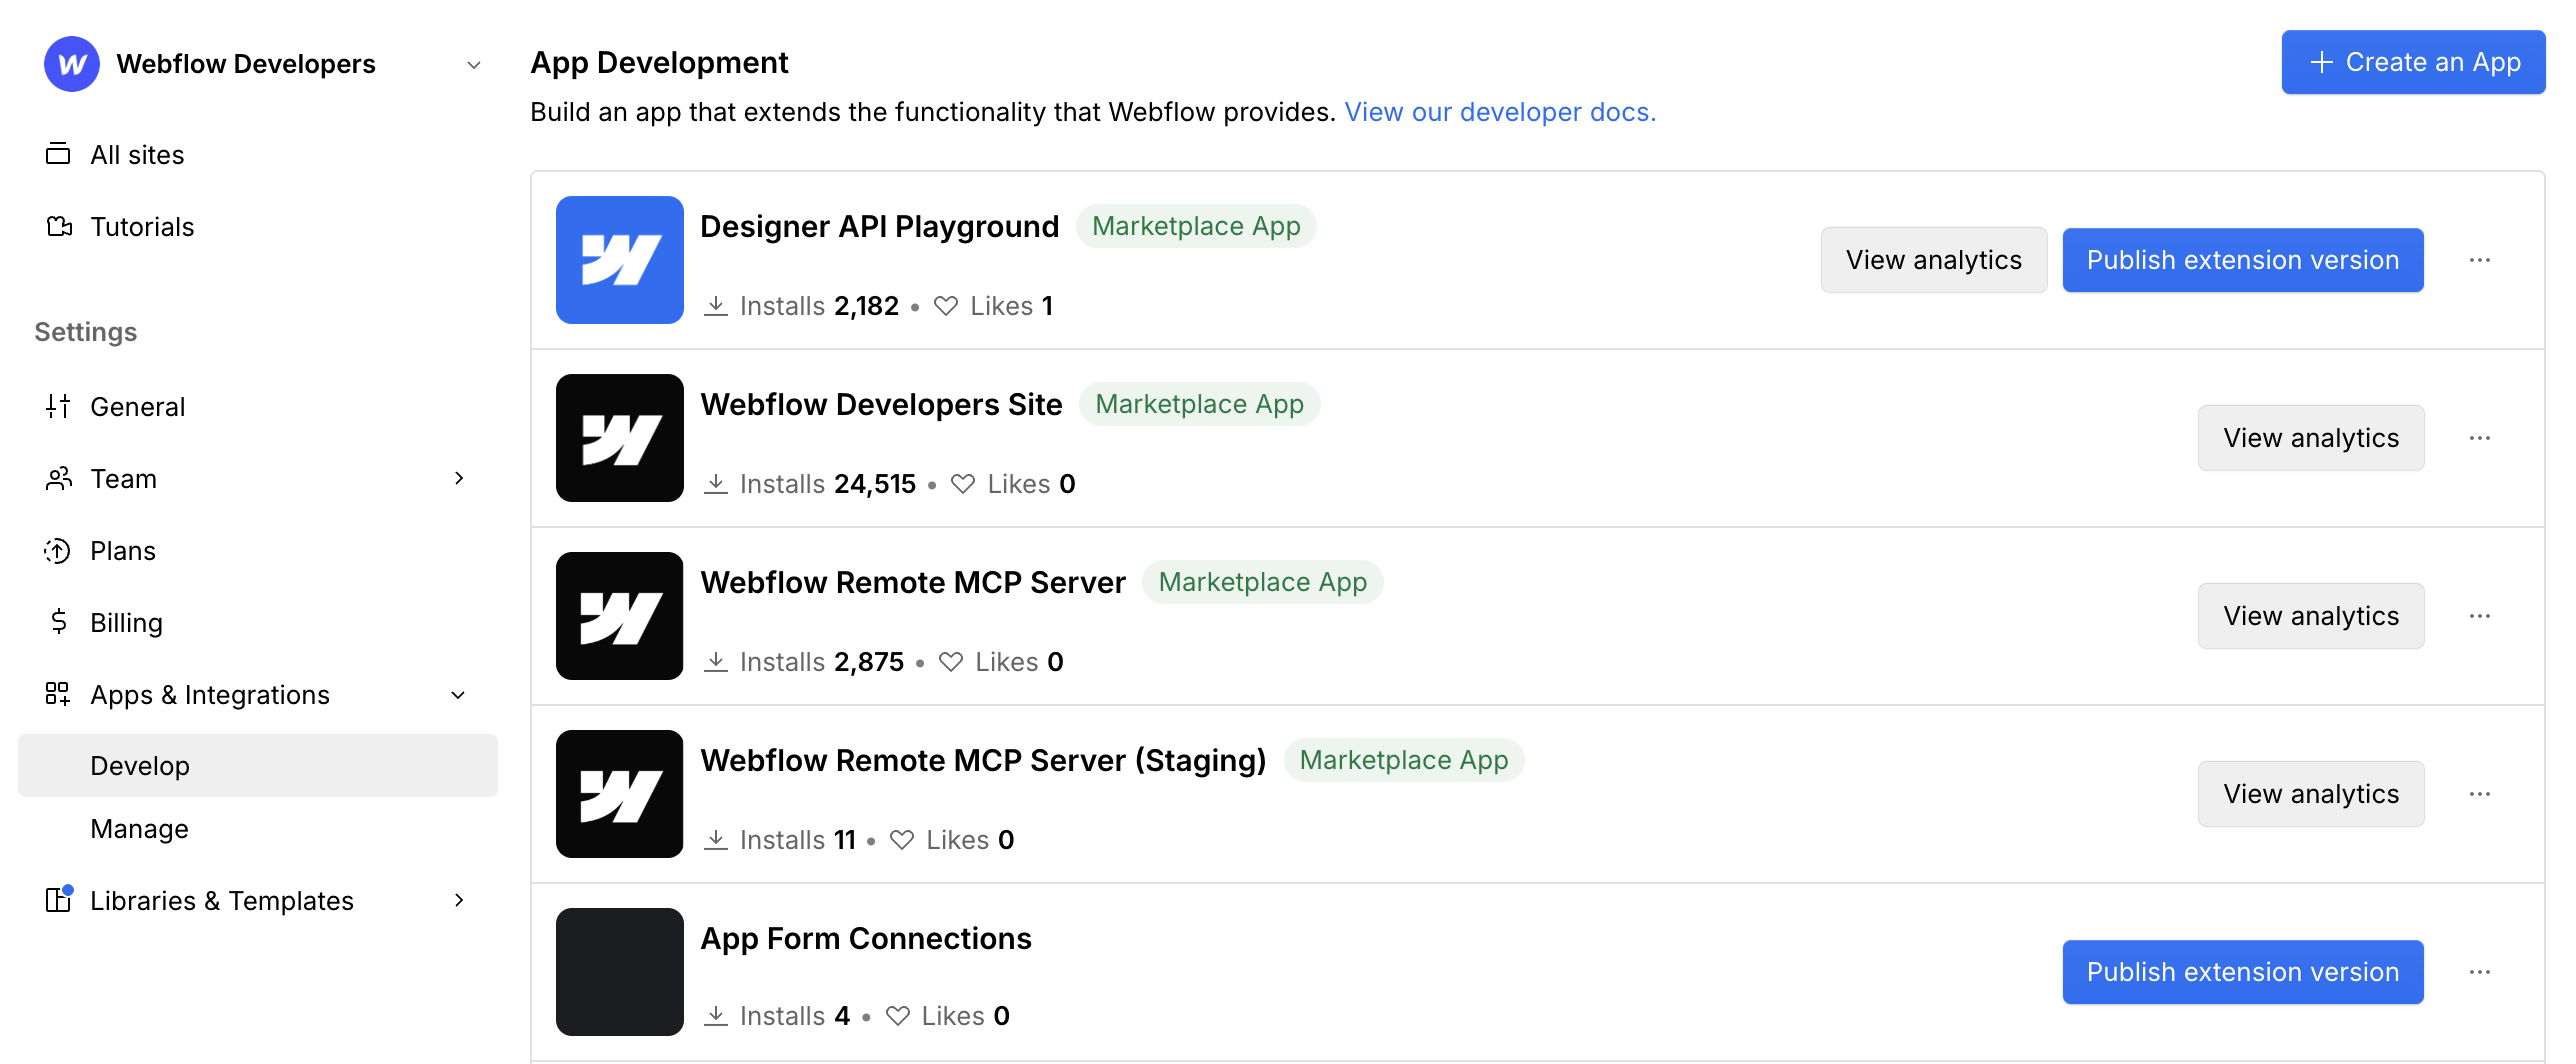Publish extension version for App Form Connections
The width and height of the screenshot is (2576, 1064).
[2242, 971]
